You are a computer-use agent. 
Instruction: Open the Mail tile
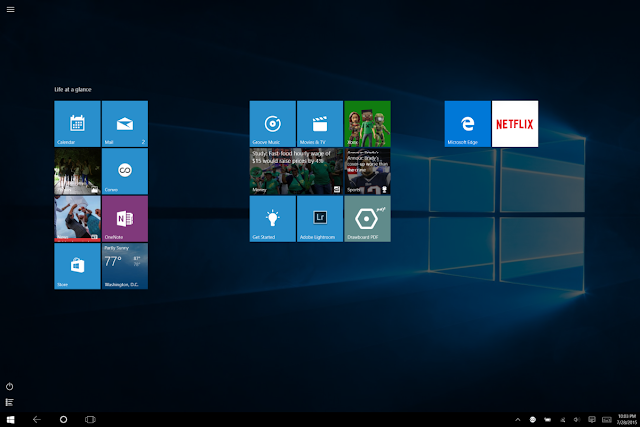point(125,124)
